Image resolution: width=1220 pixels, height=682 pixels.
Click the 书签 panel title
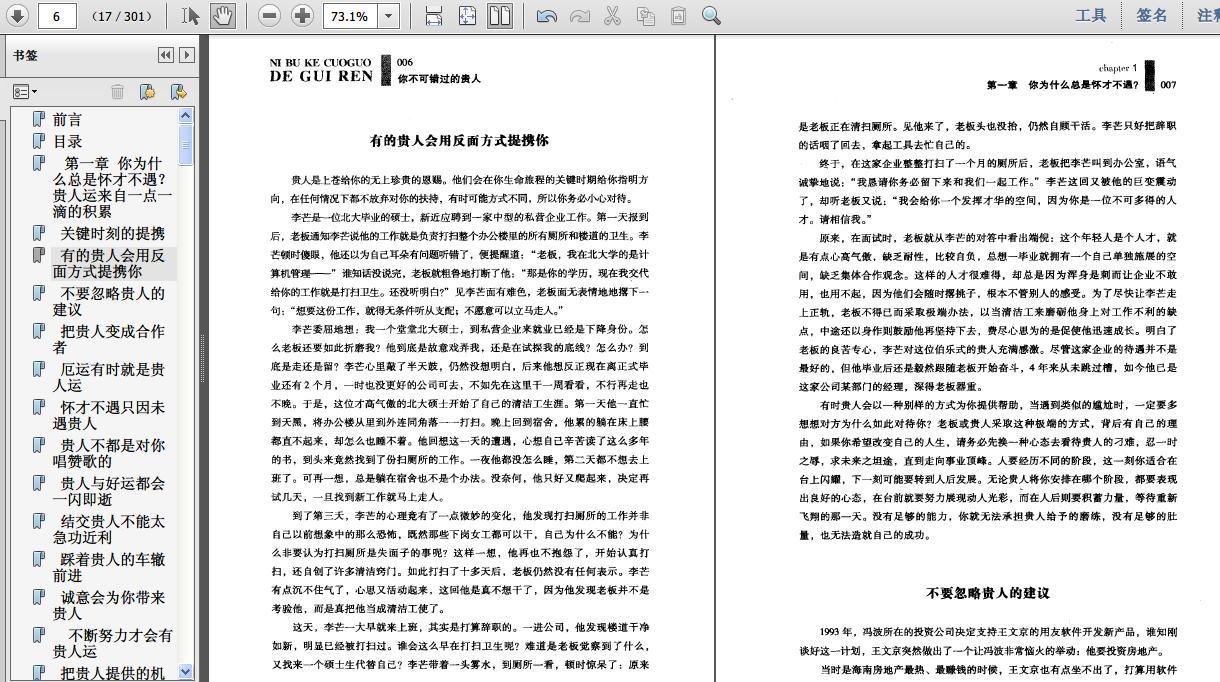point(25,55)
